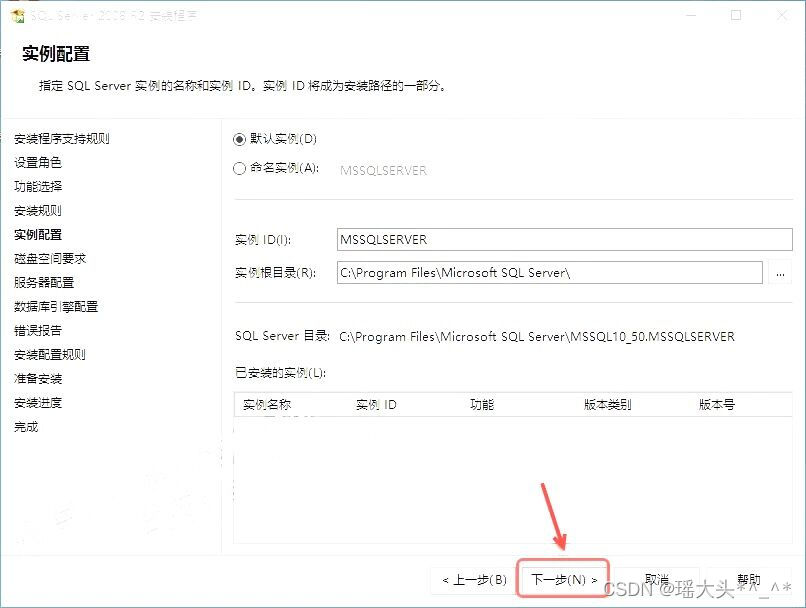Click the SQL Server setup title bar icon

pyautogui.click(x=17, y=15)
